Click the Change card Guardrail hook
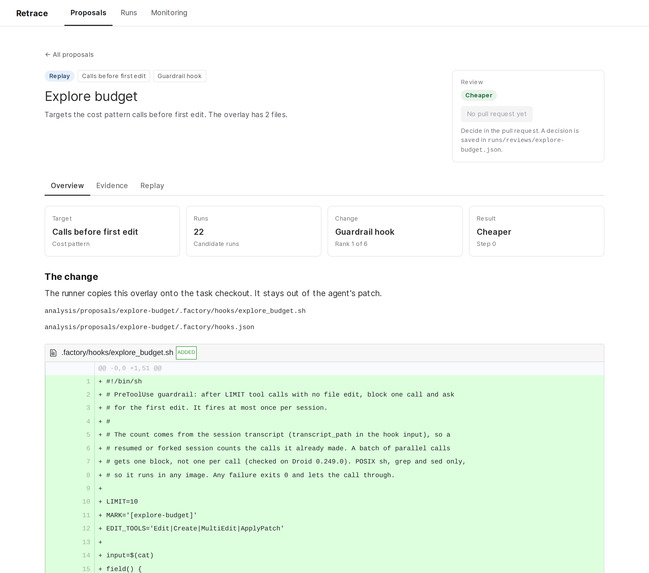The height and width of the screenshot is (573, 649). (395, 231)
